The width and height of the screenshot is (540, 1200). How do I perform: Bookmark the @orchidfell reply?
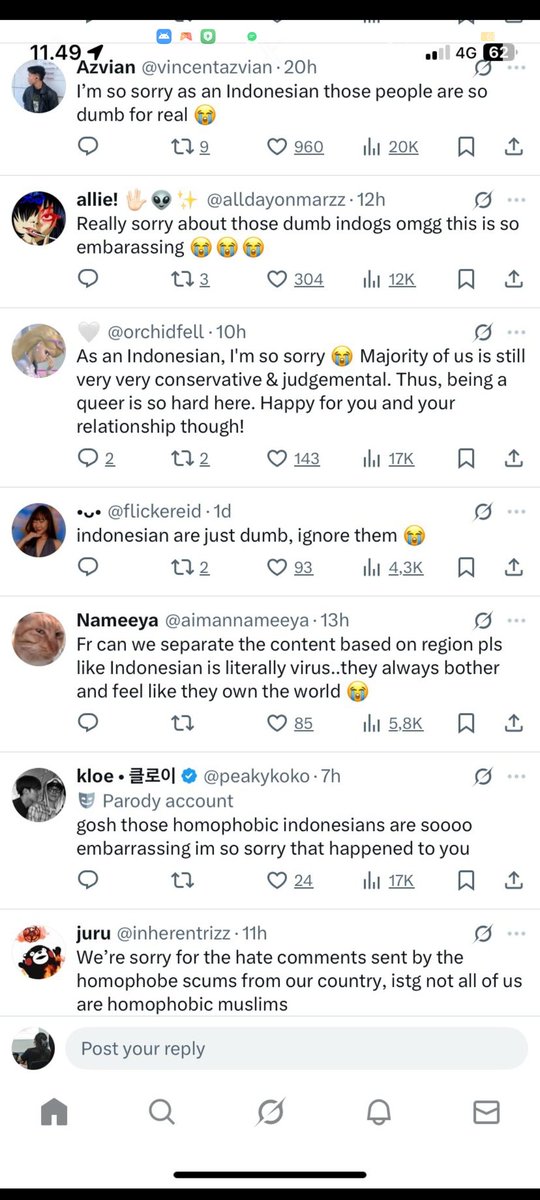click(466, 458)
